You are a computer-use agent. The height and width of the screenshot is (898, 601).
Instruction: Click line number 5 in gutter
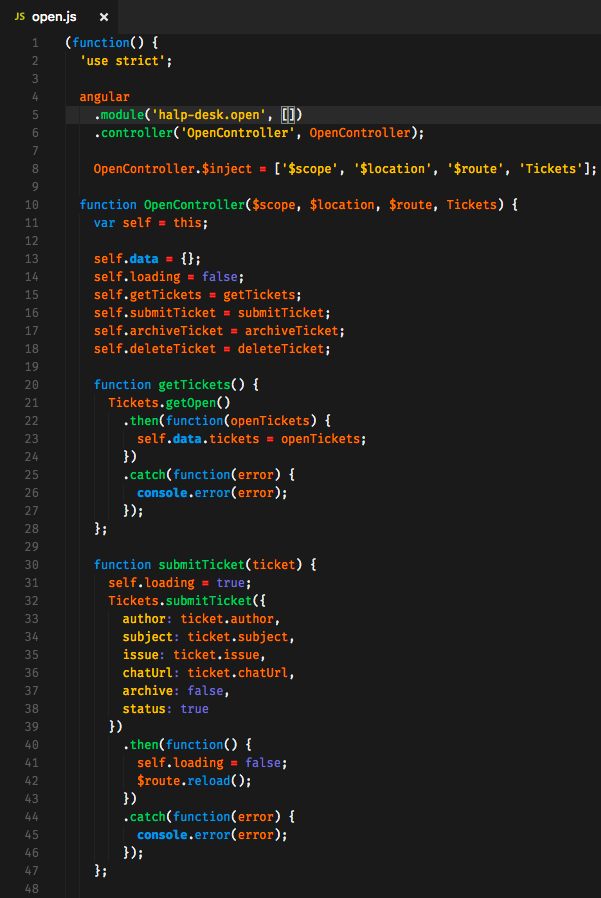click(x=35, y=115)
